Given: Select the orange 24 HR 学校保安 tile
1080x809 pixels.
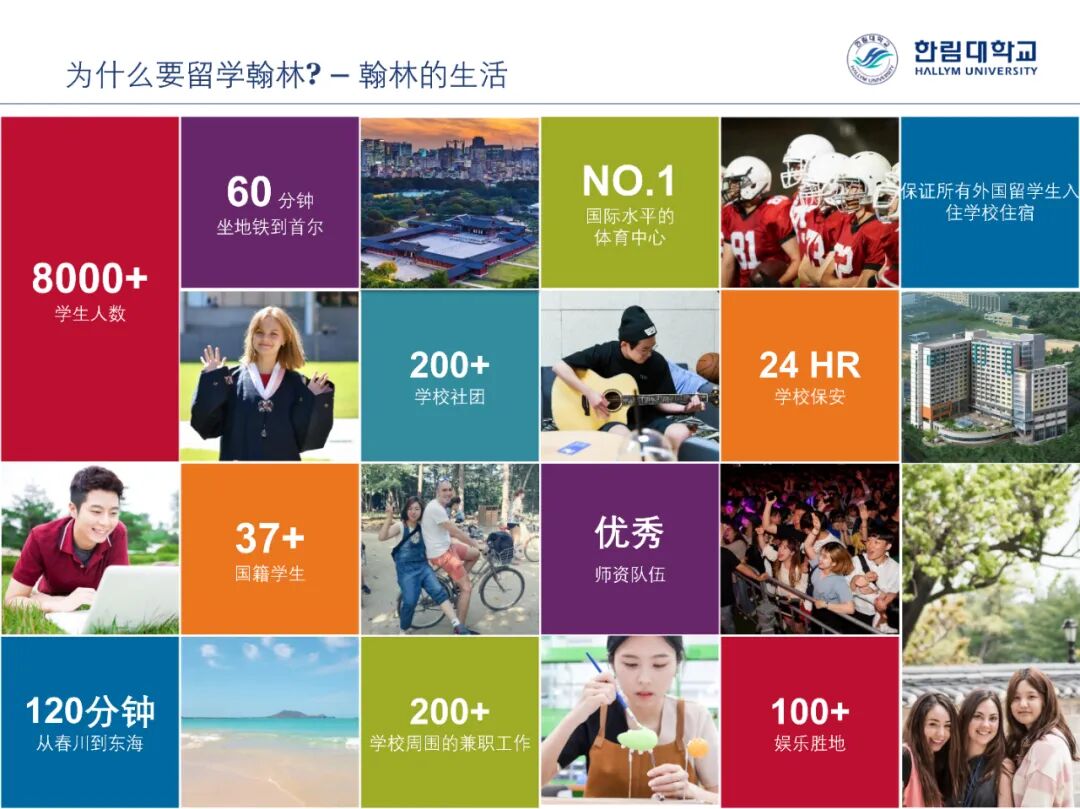Looking at the screenshot, I should click(810, 376).
